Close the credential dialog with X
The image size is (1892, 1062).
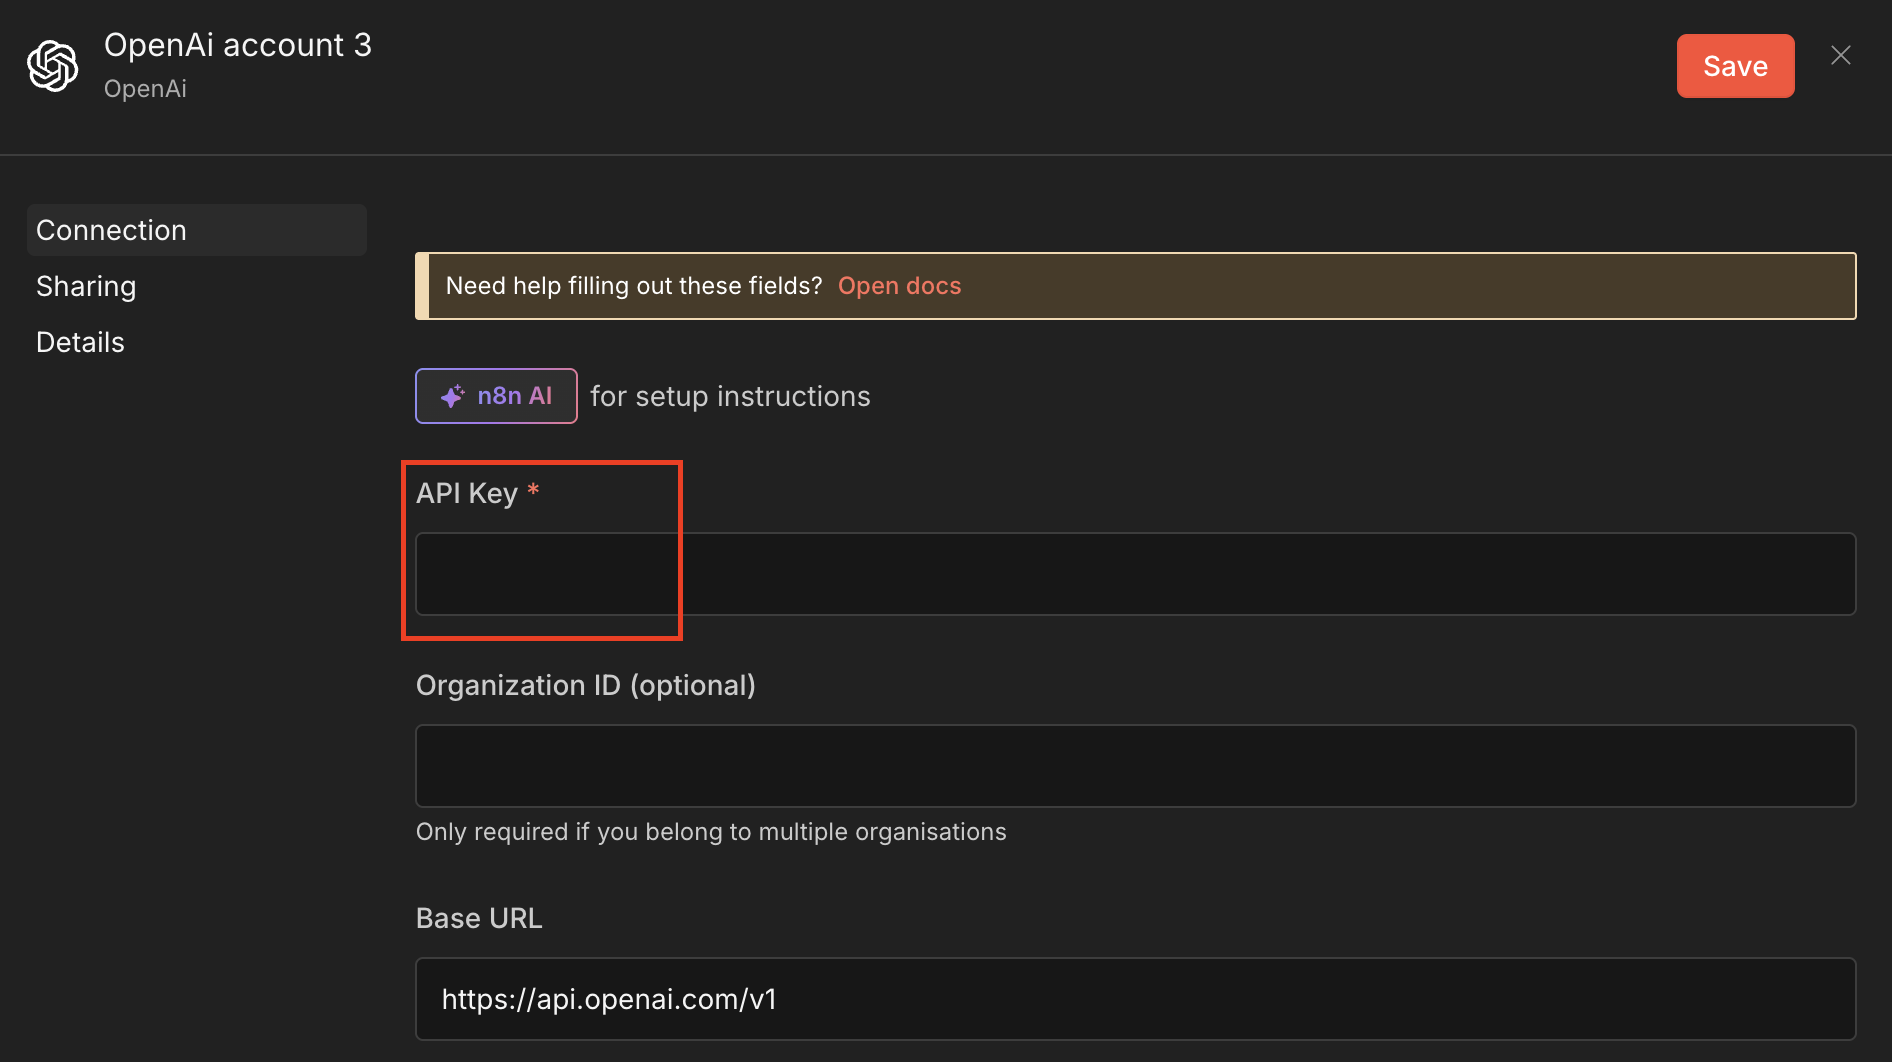click(x=1841, y=55)
